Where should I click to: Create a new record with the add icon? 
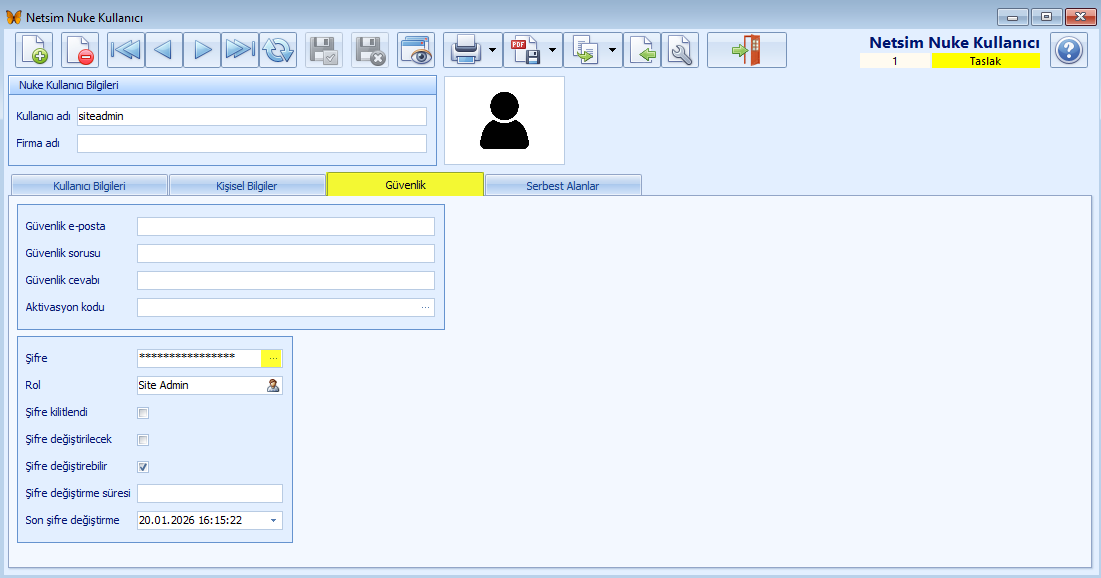34,50
